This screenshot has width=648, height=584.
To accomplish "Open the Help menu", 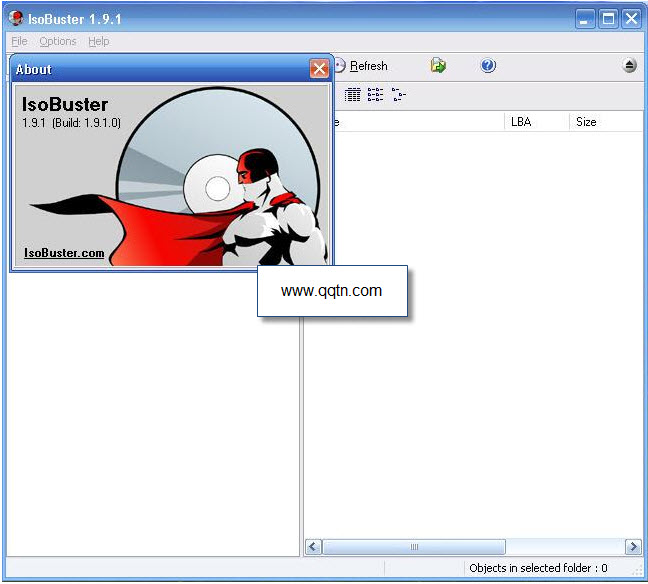I will click(x=99, y=41).
